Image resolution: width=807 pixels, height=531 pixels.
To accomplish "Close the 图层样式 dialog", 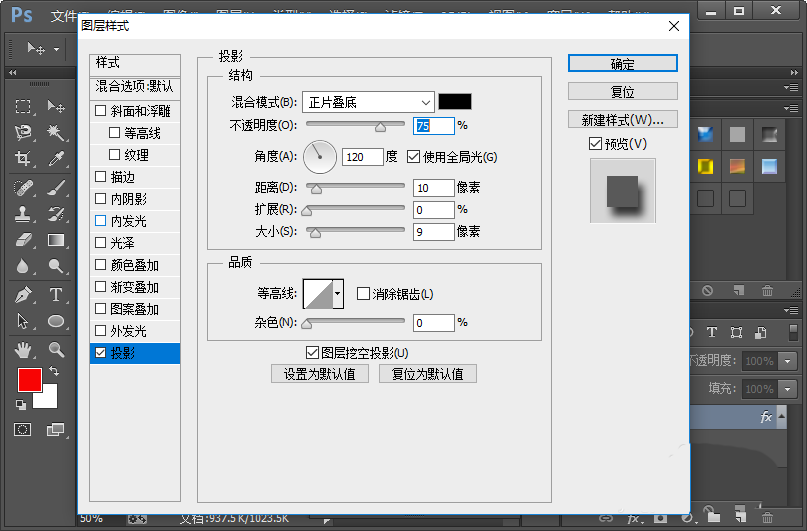I will (x=674, y=26).
